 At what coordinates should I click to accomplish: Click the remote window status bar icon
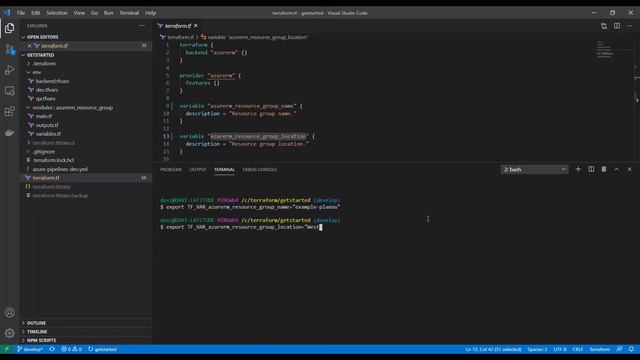[7, 349]
